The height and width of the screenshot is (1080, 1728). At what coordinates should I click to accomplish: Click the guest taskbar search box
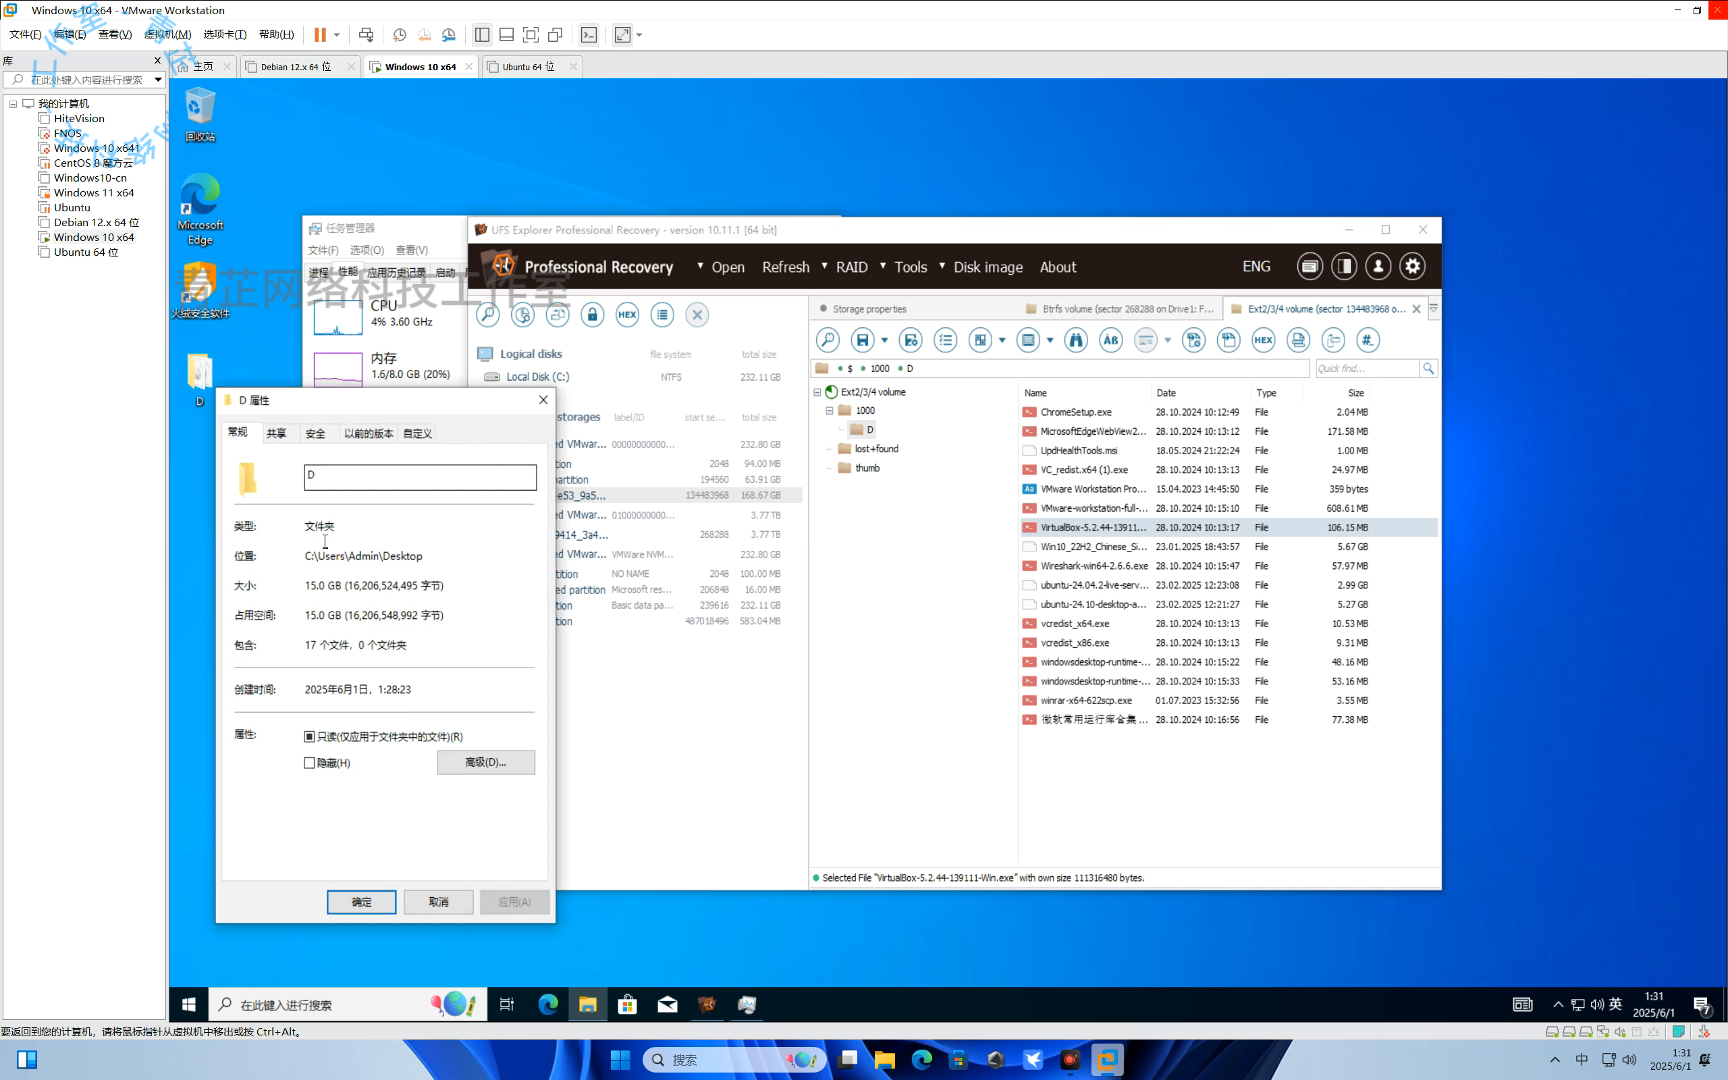tap(348, 1004)
